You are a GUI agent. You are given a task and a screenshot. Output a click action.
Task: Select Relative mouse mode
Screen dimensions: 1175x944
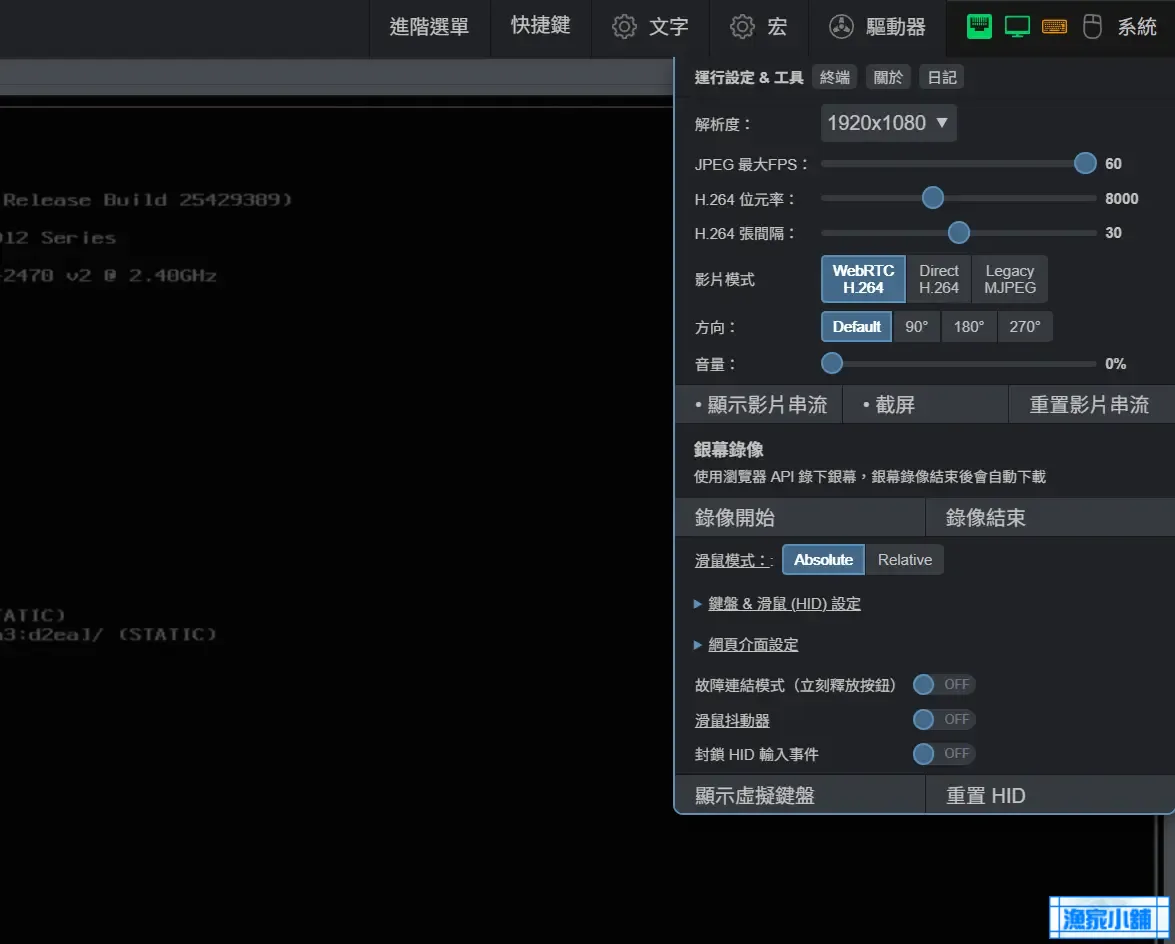click(x=904, y=560)
